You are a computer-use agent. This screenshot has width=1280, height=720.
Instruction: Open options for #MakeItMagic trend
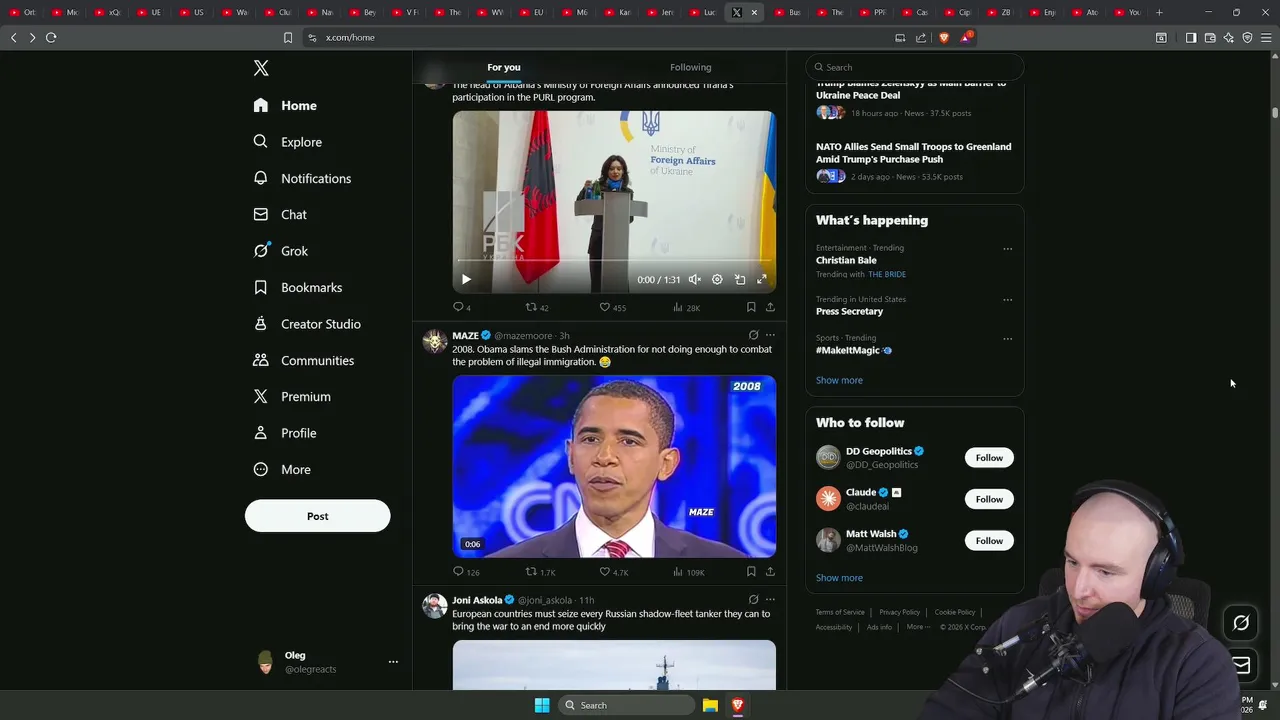(1007, 339)
